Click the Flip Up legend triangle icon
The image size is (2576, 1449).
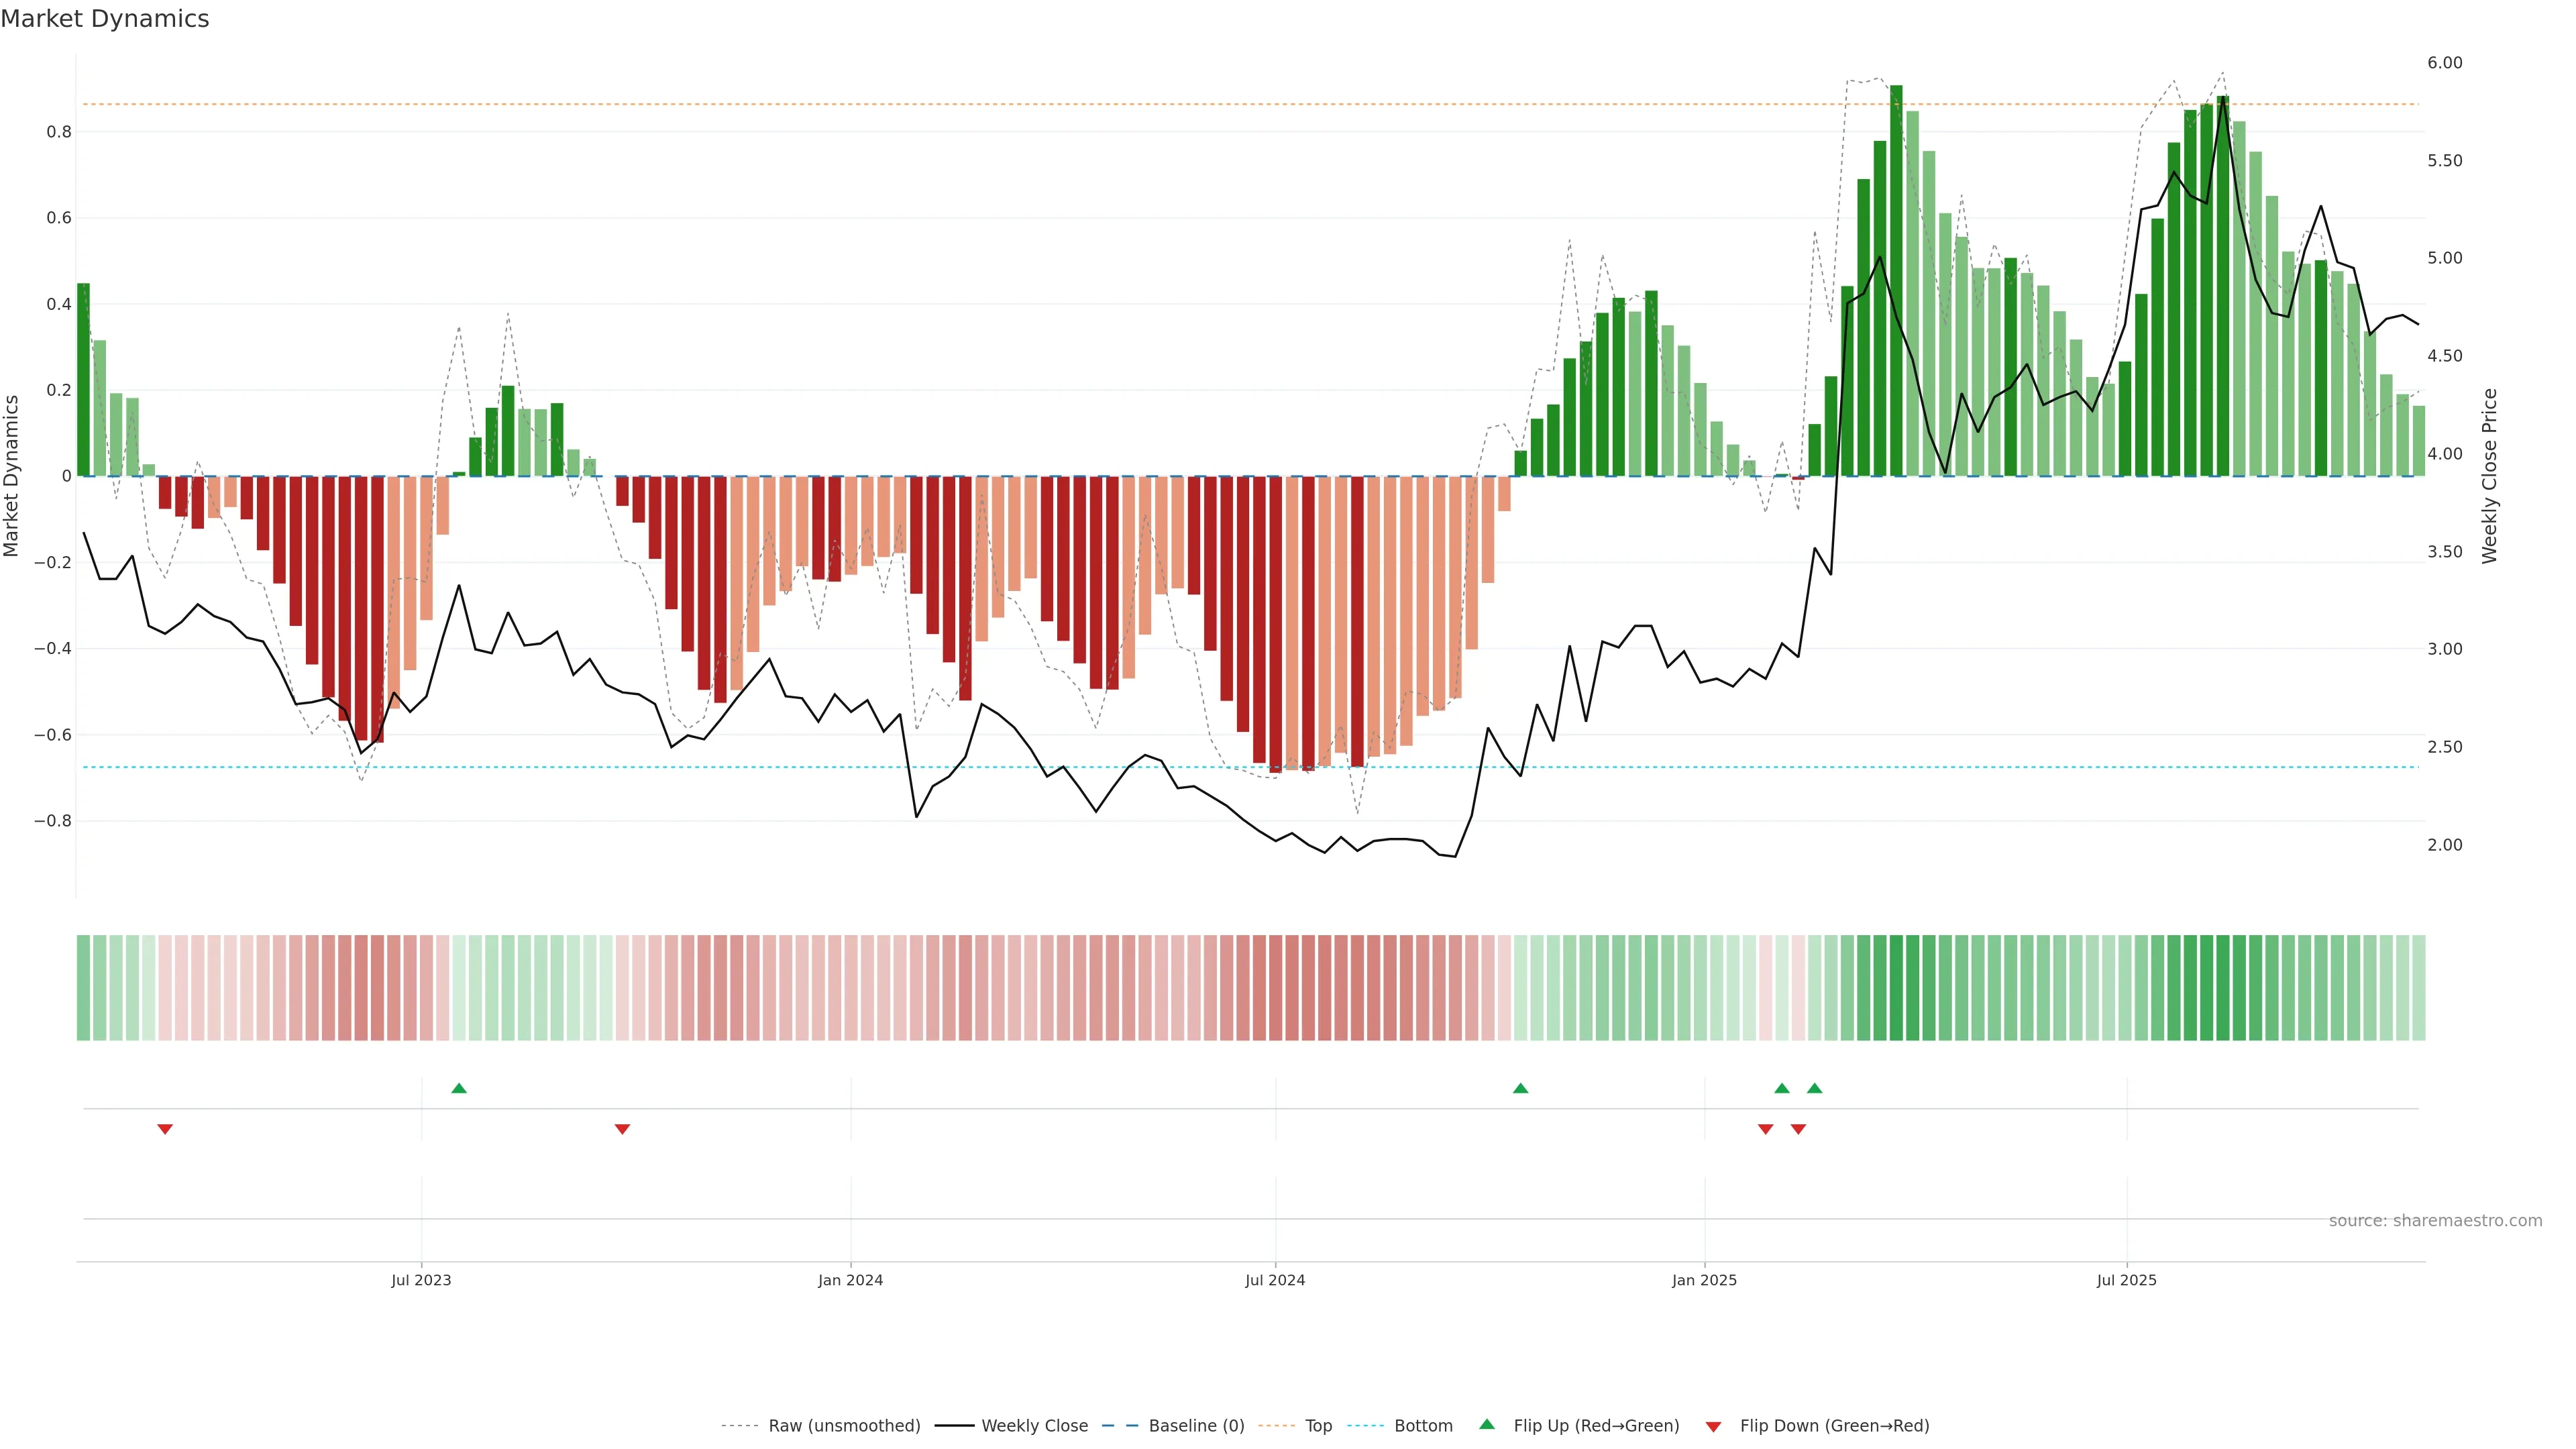(x=1487, y=1424)
